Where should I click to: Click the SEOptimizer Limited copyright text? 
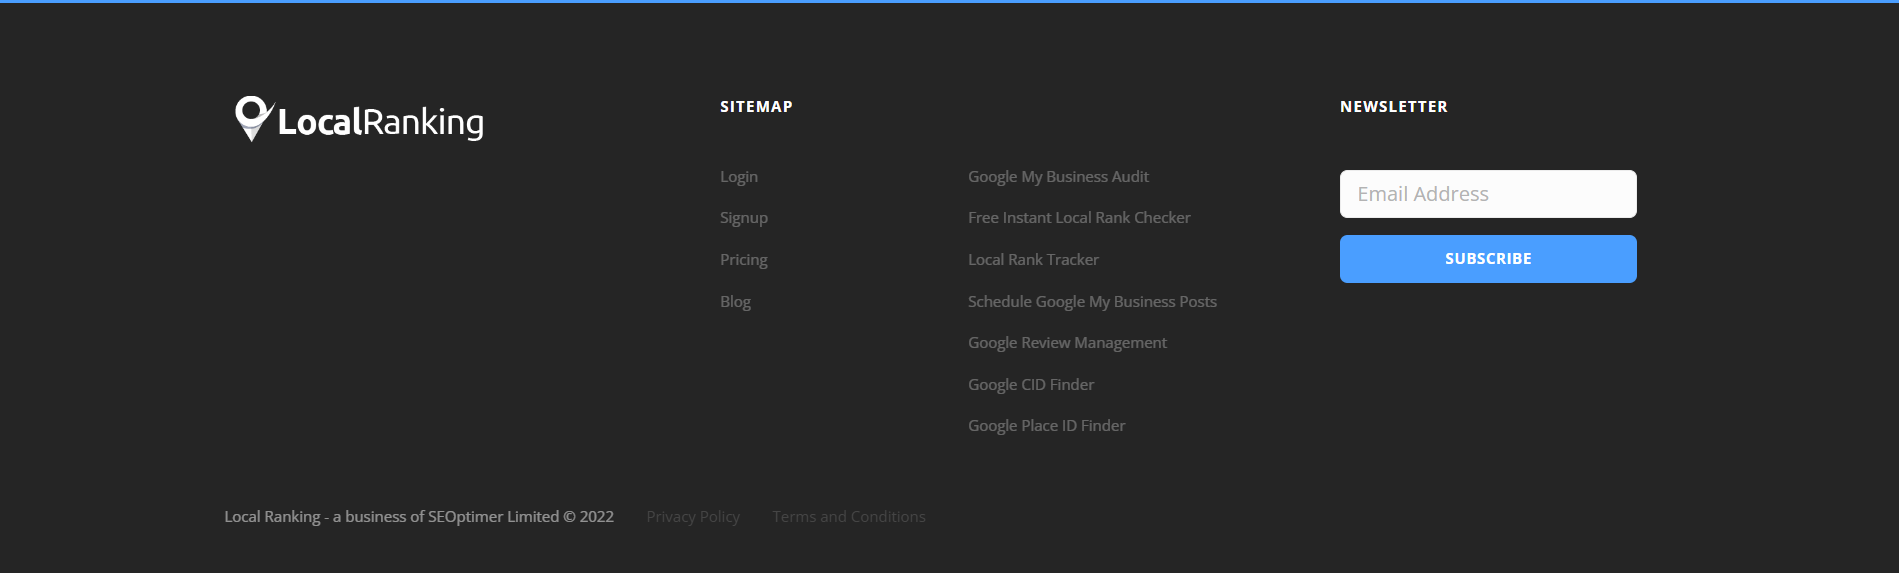coord(419,517)
